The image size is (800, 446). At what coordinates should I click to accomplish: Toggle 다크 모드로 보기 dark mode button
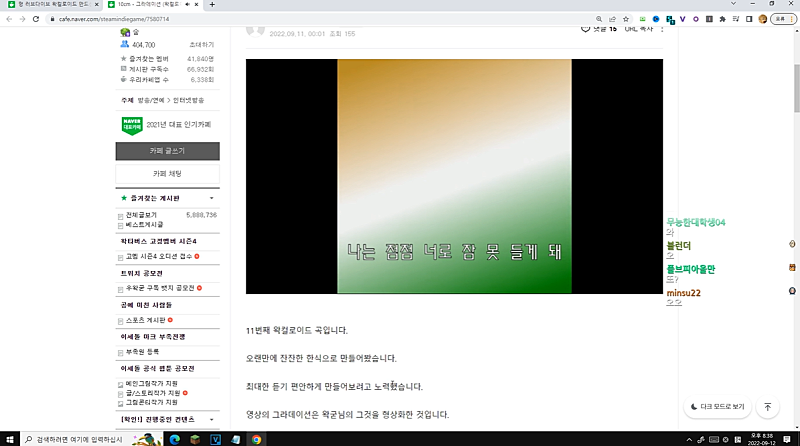717,407
